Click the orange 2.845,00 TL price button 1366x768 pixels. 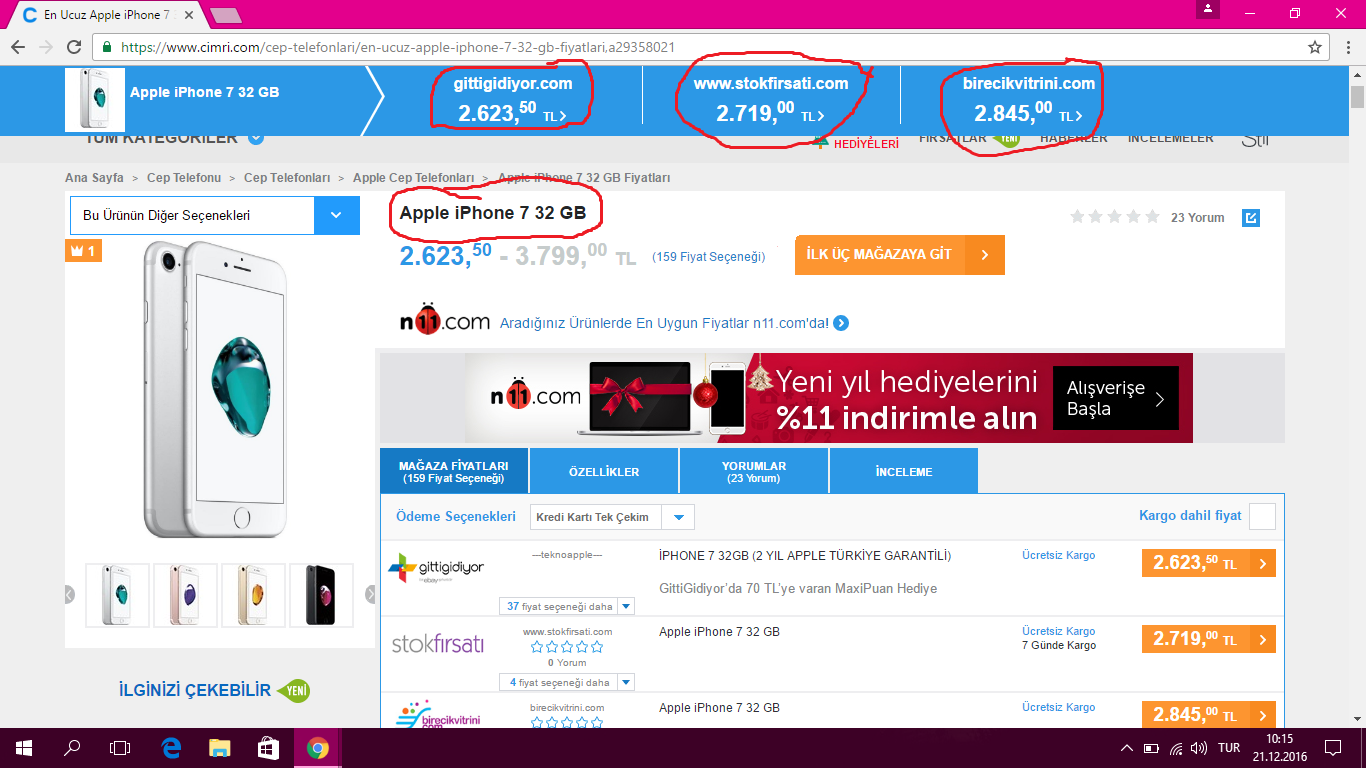coord(1209,715)
